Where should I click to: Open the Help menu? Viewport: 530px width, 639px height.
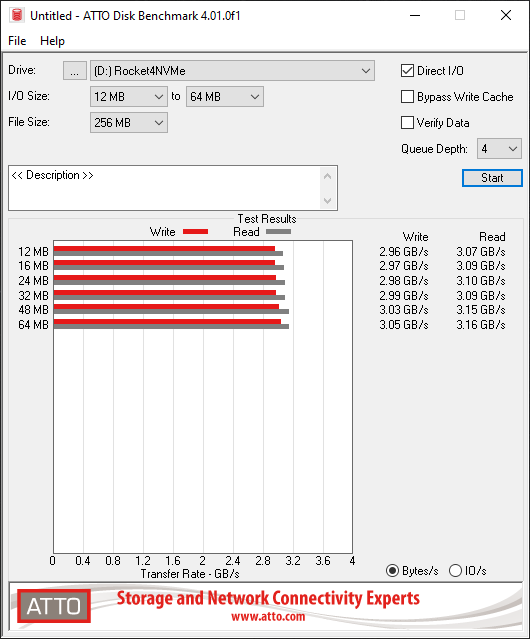click(53, 41)
